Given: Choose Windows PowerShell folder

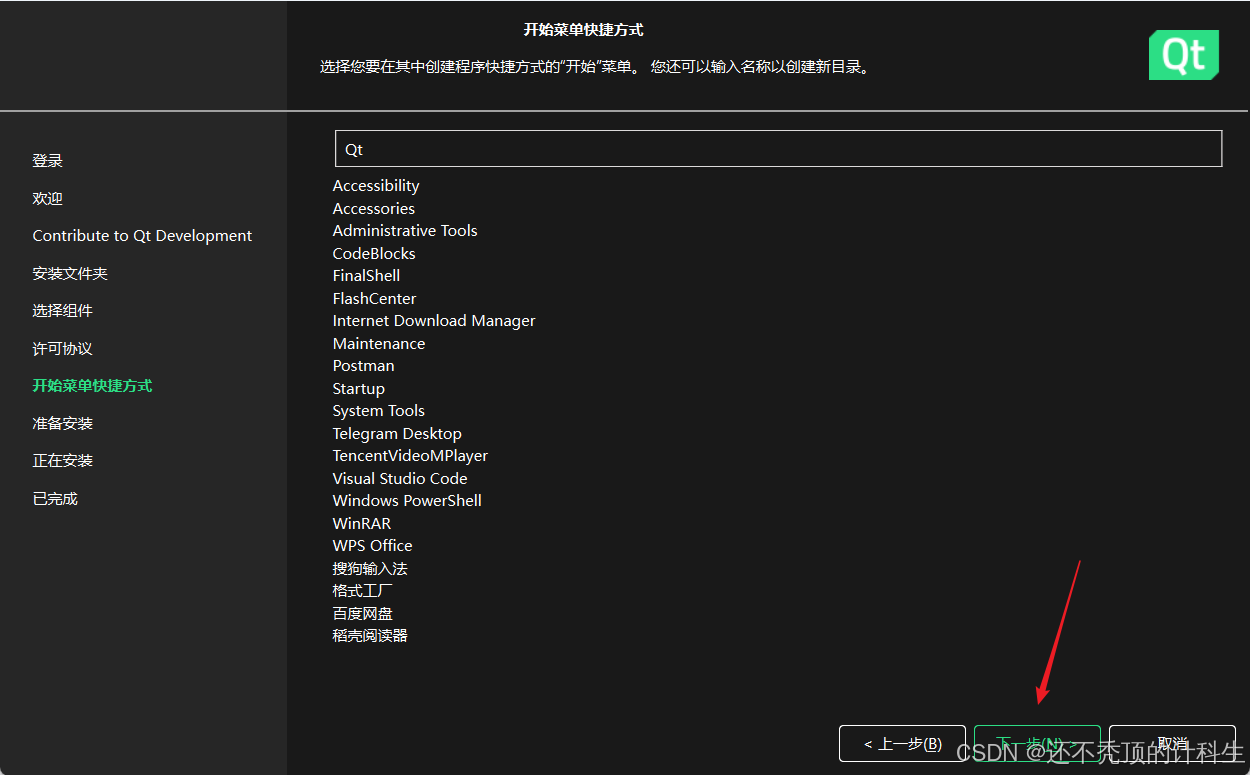Looking at the screenshot, I should tap(407, 501).
